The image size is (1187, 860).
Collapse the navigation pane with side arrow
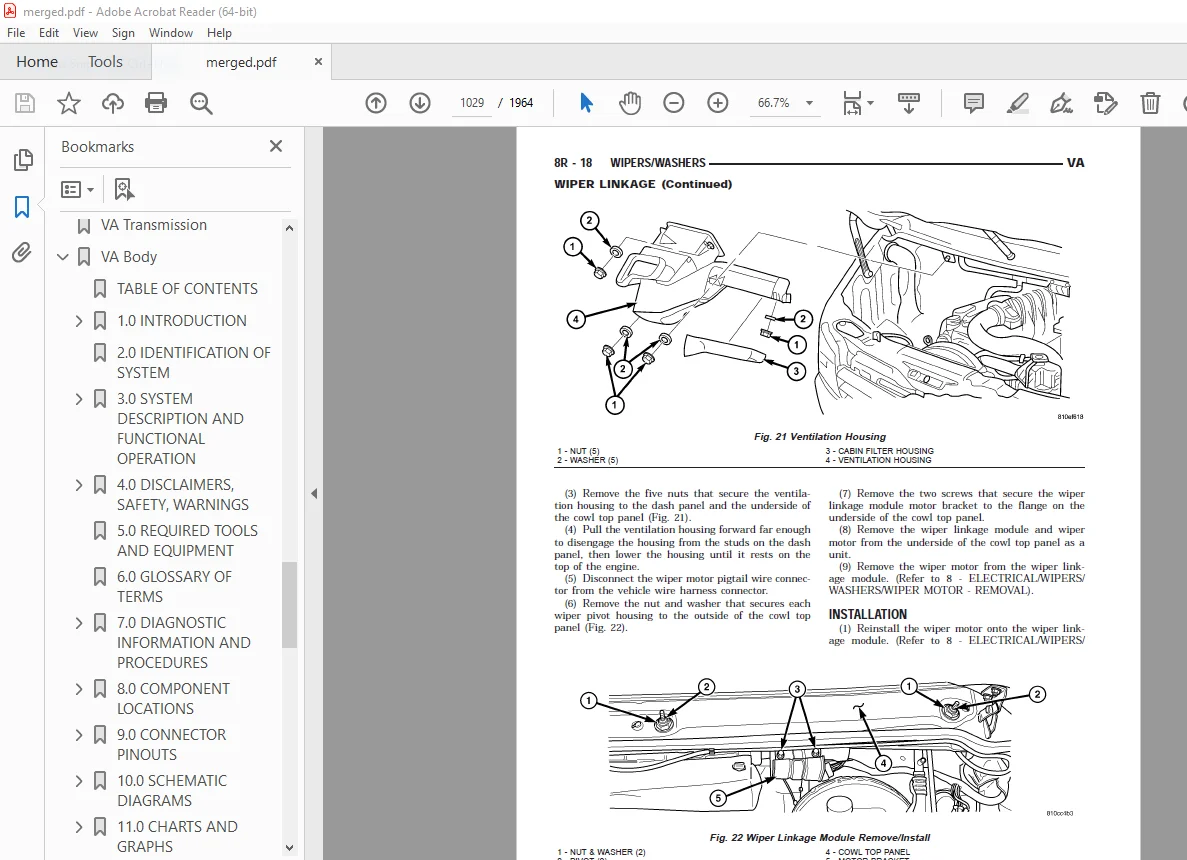pyautogui.click(x=313, y=494)
